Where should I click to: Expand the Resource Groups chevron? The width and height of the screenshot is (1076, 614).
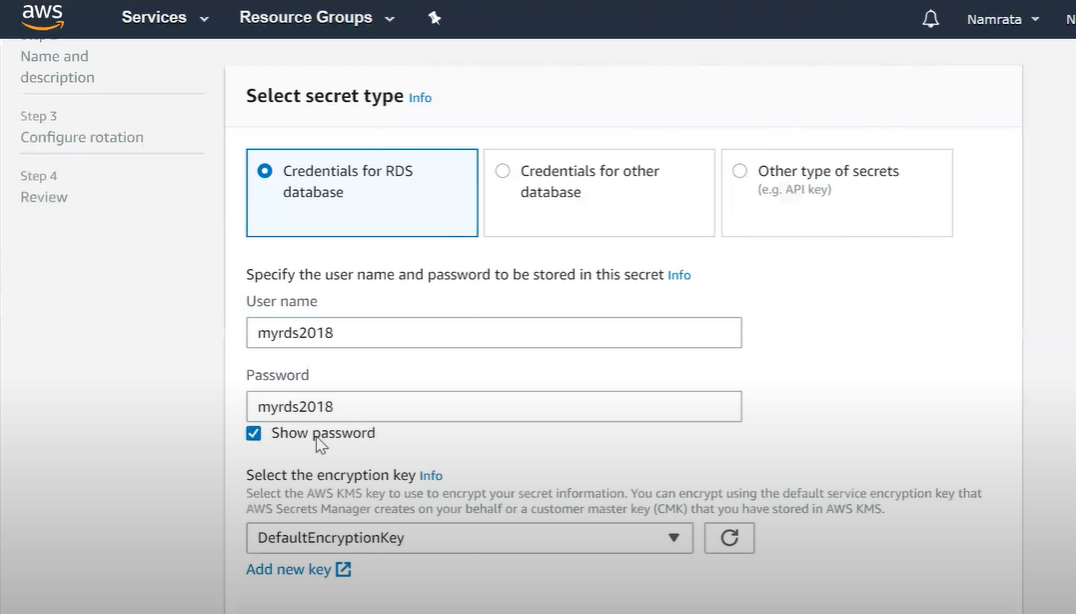coord(390,19)
